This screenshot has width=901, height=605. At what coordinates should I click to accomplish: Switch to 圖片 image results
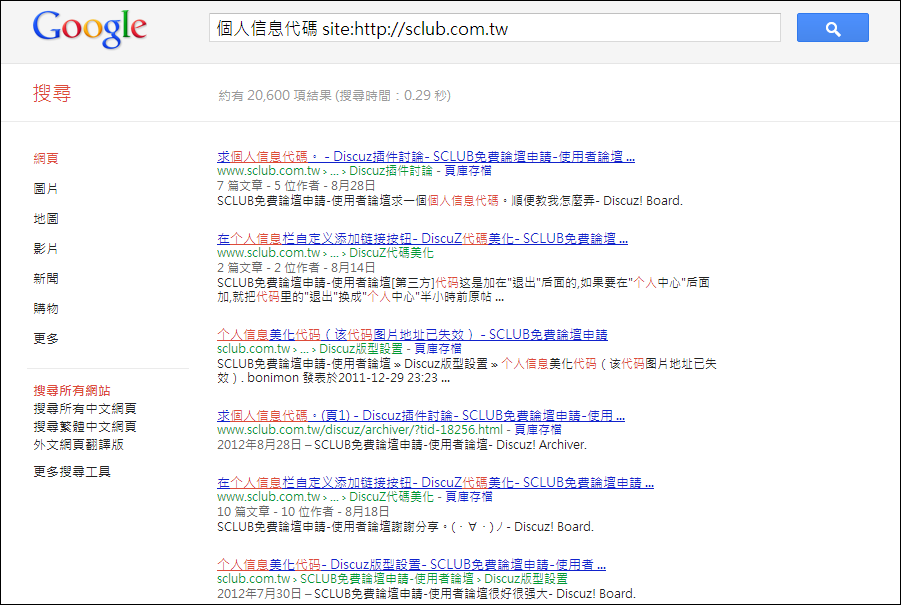pos(46,188)
